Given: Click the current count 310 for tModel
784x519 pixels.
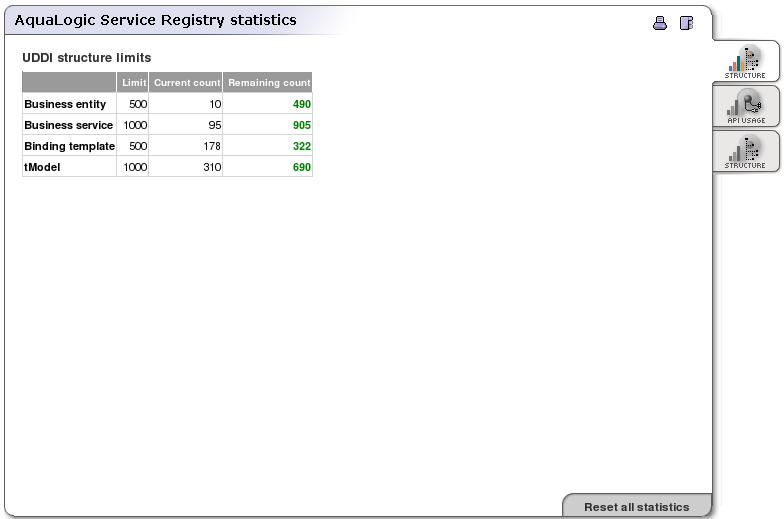Looking at the screenshot, I should click(x=212, y=167).
